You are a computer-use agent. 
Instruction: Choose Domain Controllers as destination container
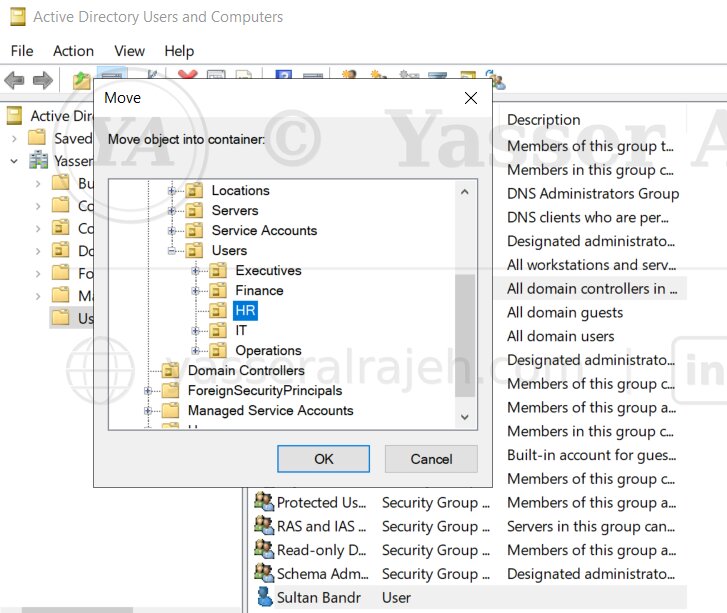246,370
